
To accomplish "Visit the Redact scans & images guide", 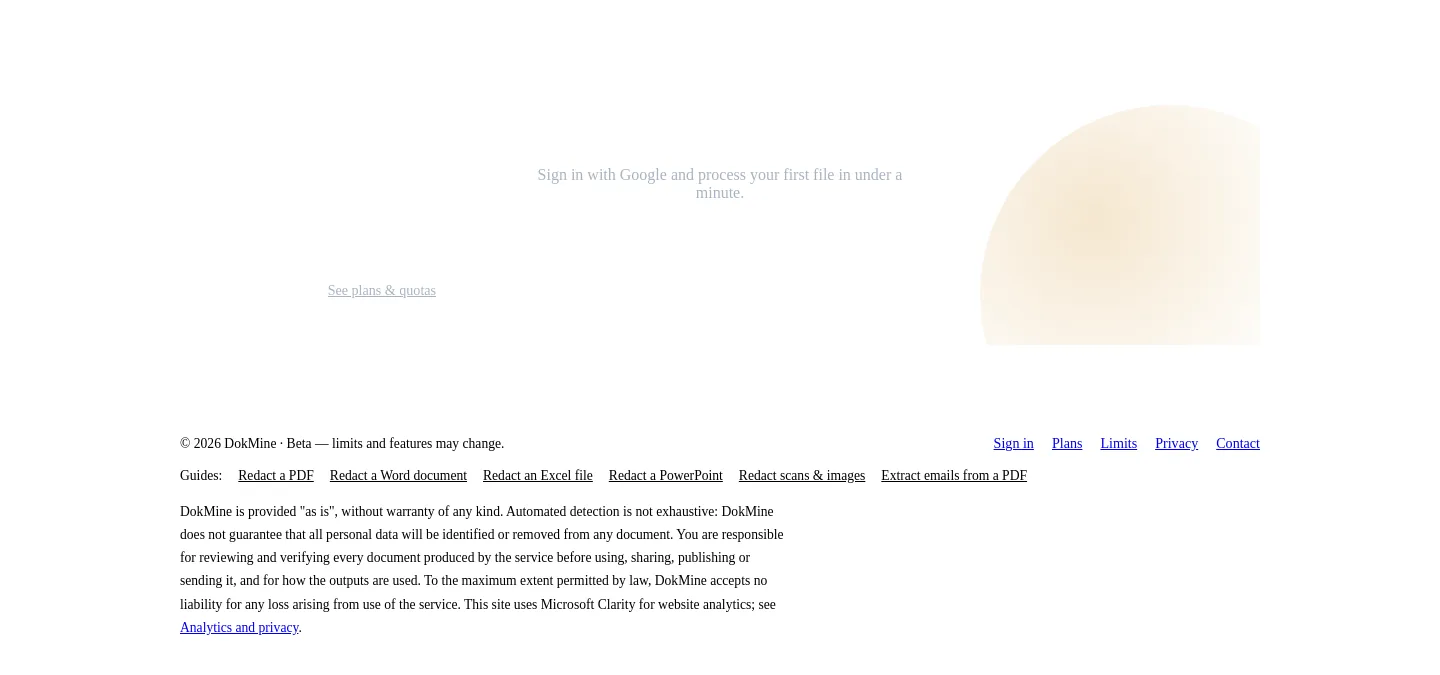I will [x=802, y=475].
